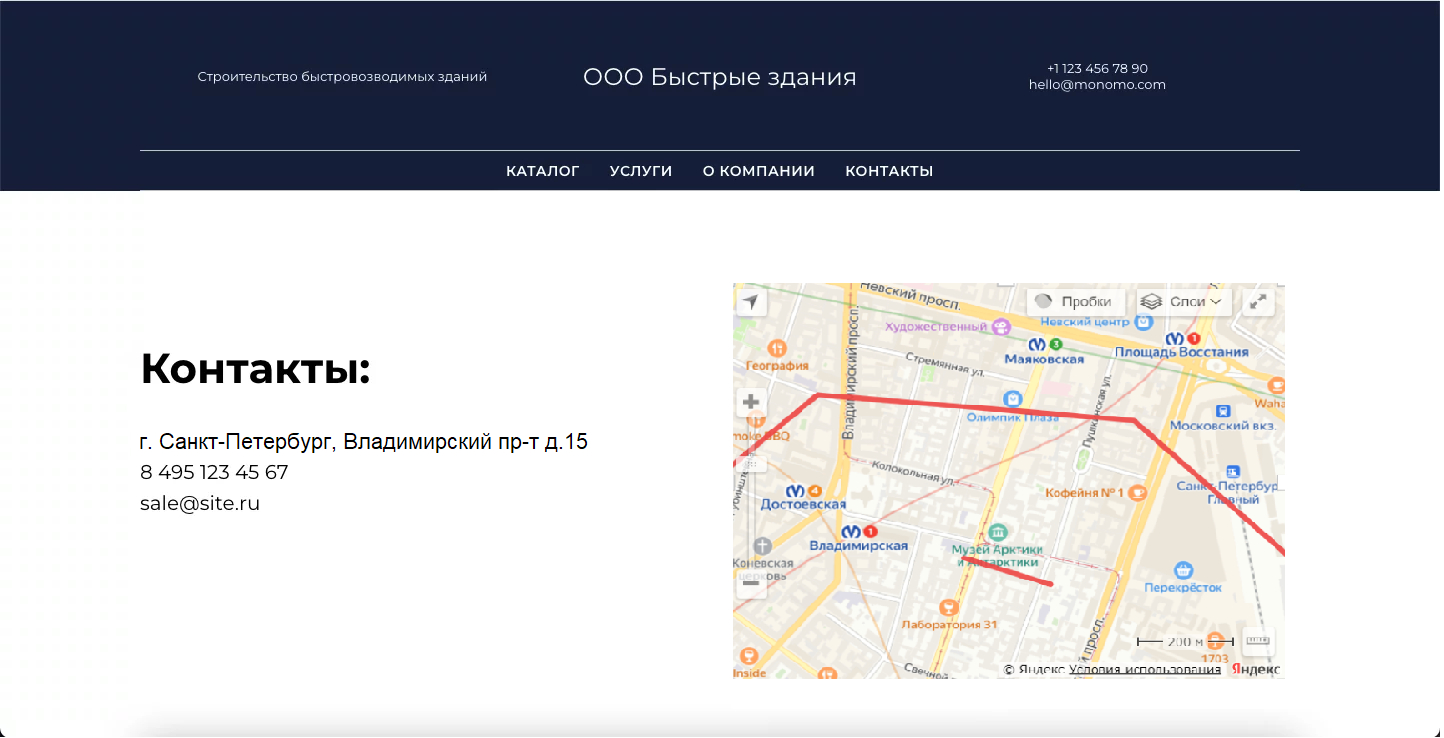This screenshot has height=738, width=1444.
Task: Open the Слои layers dropdown
Action: 1185,302
